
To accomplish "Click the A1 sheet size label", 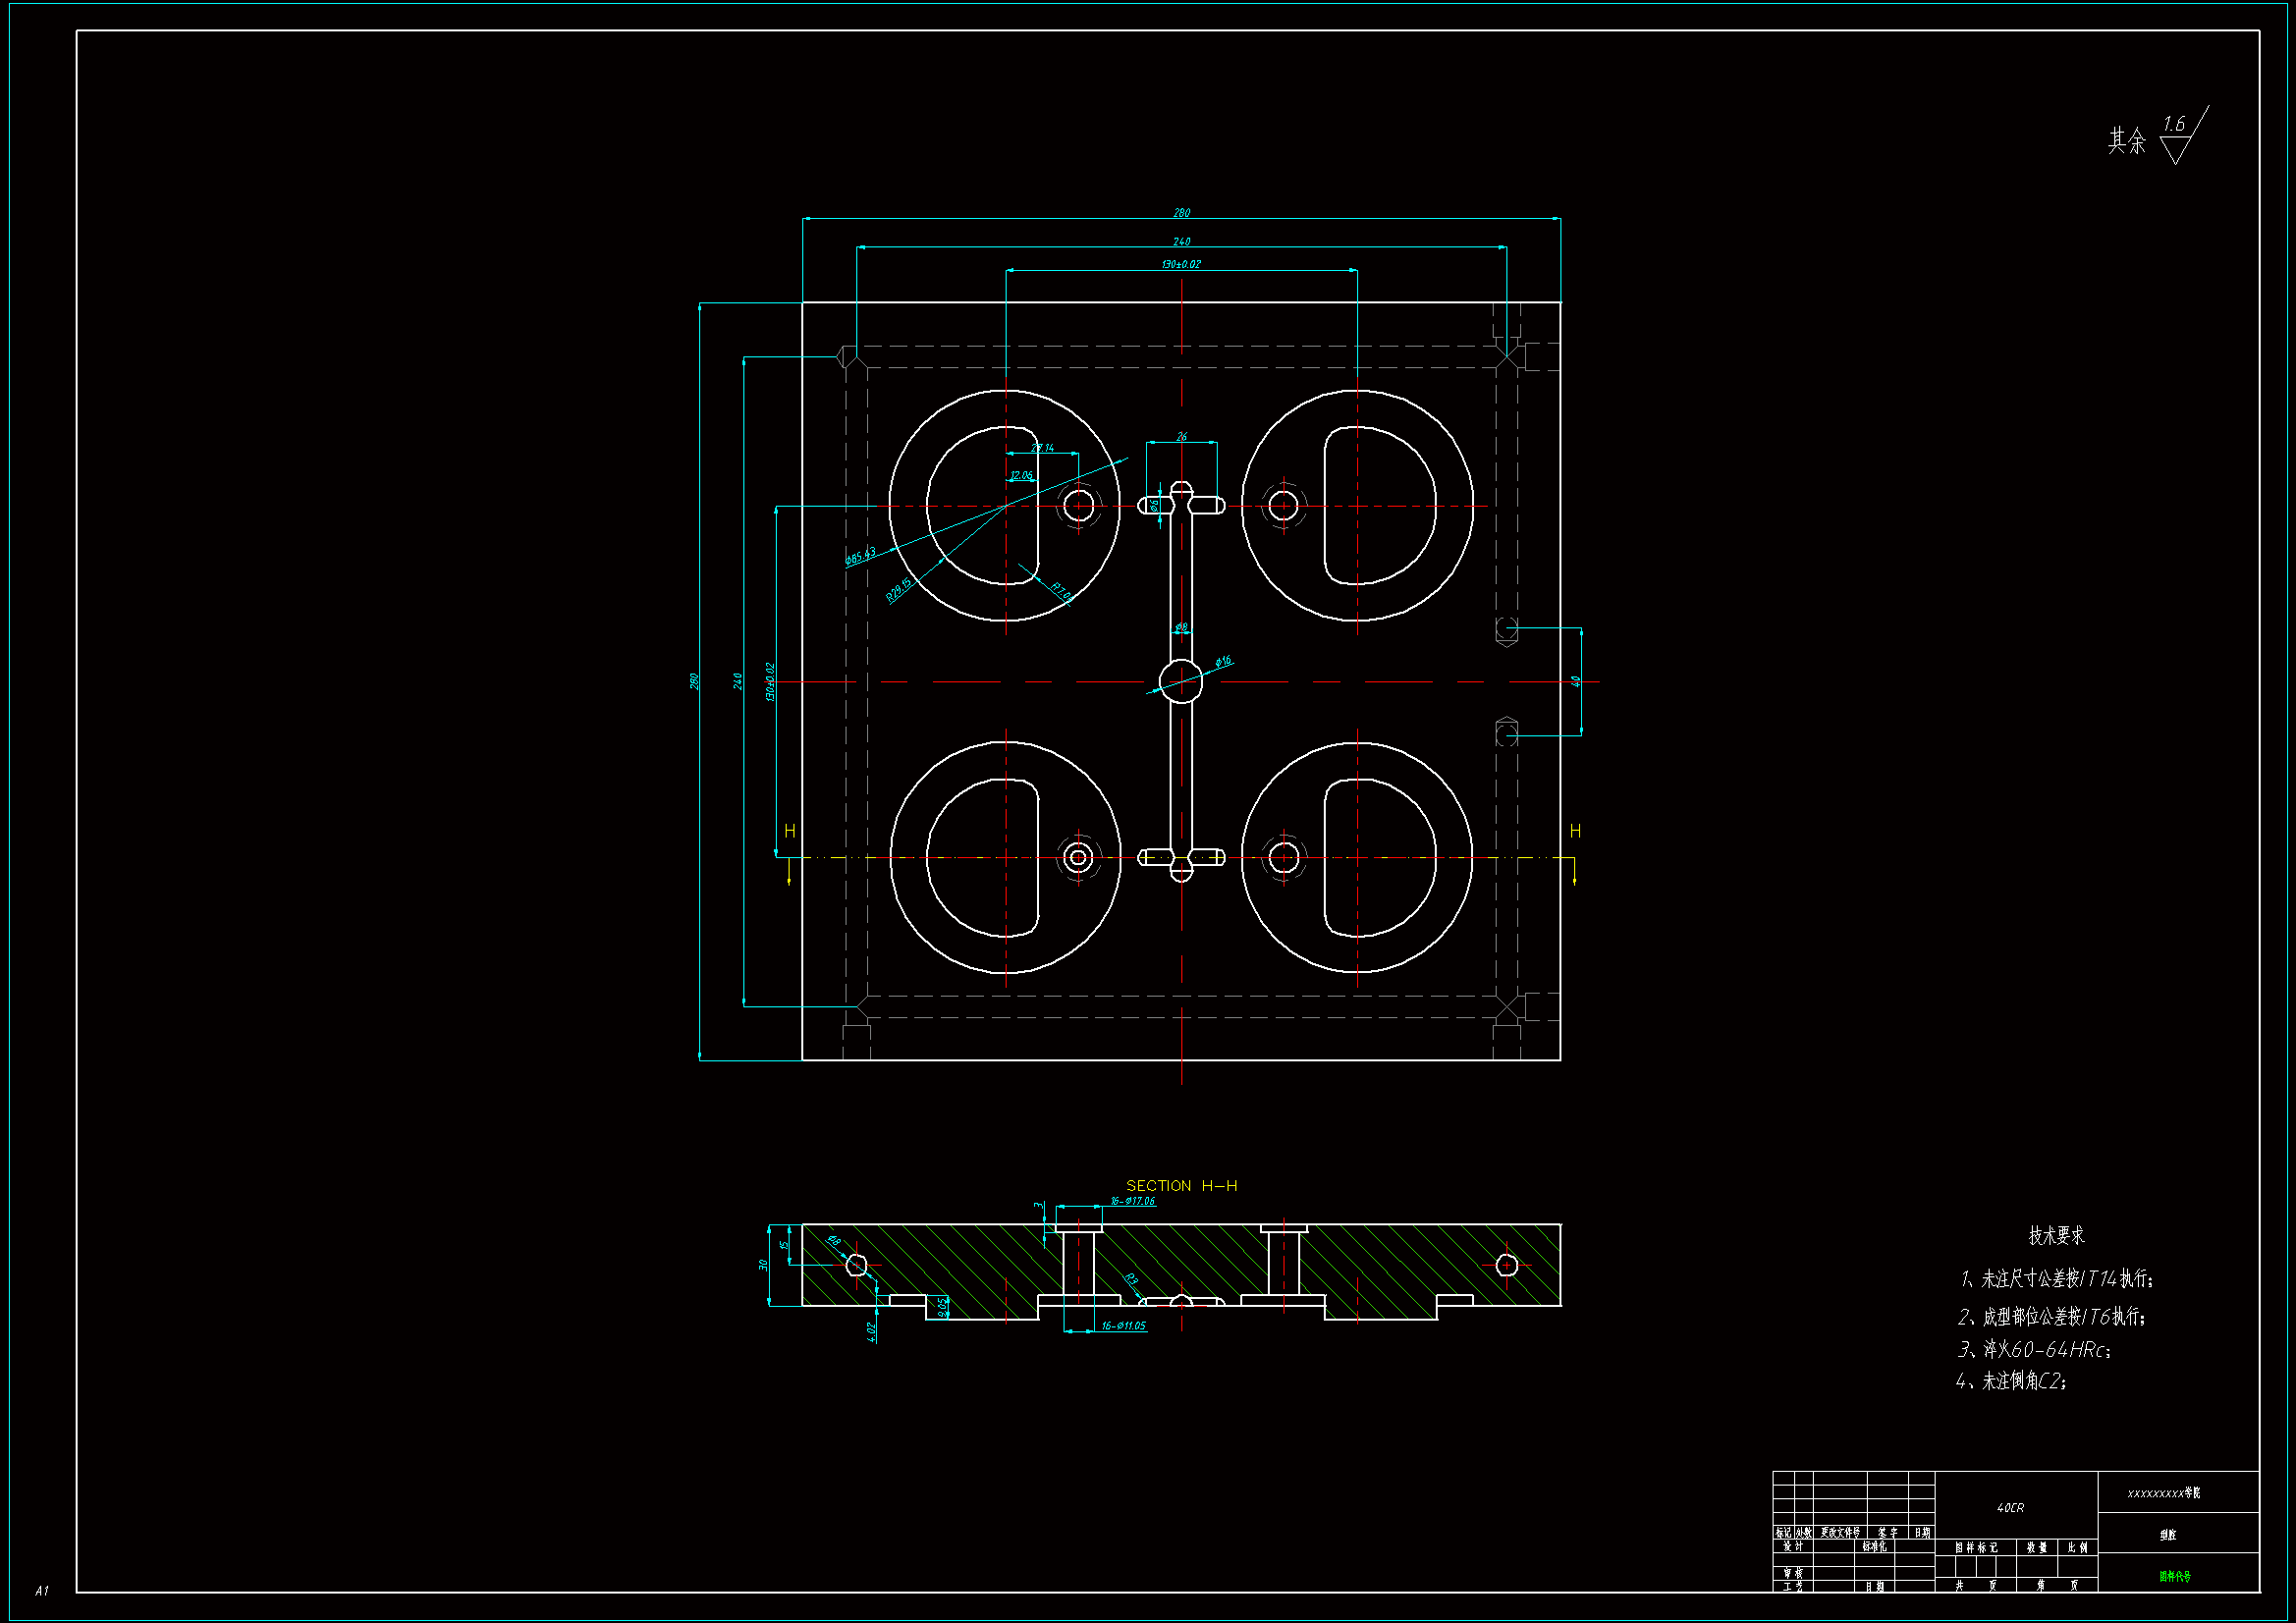I will [x=41, y=1590].
